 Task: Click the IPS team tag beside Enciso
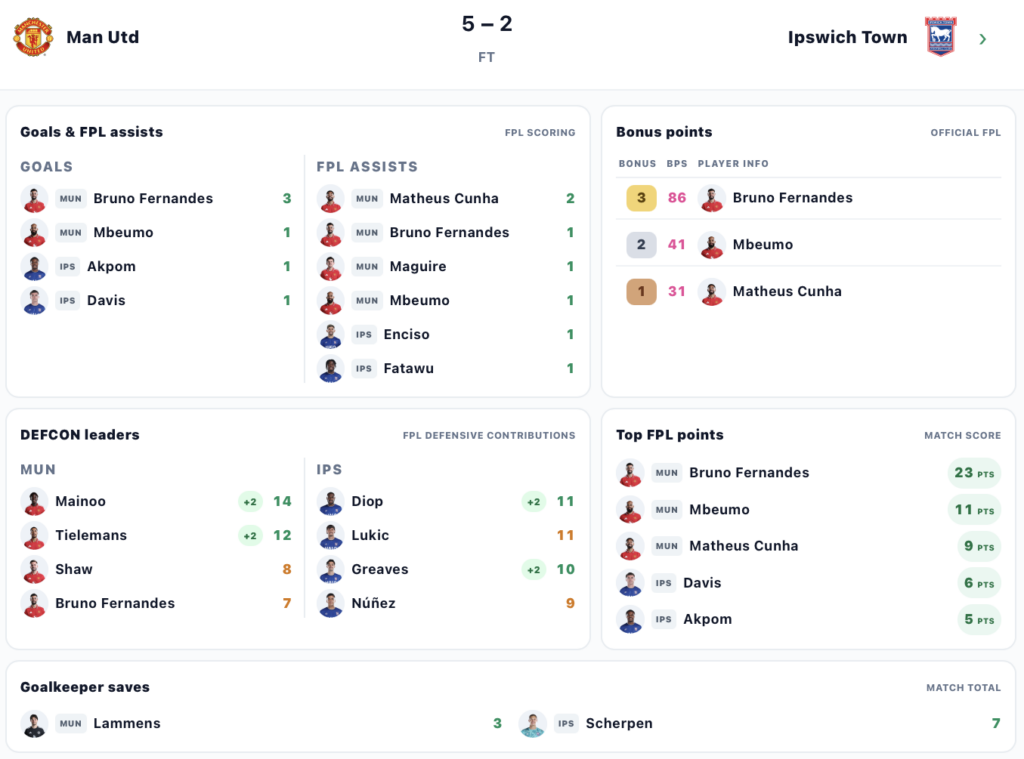(364, 334)
